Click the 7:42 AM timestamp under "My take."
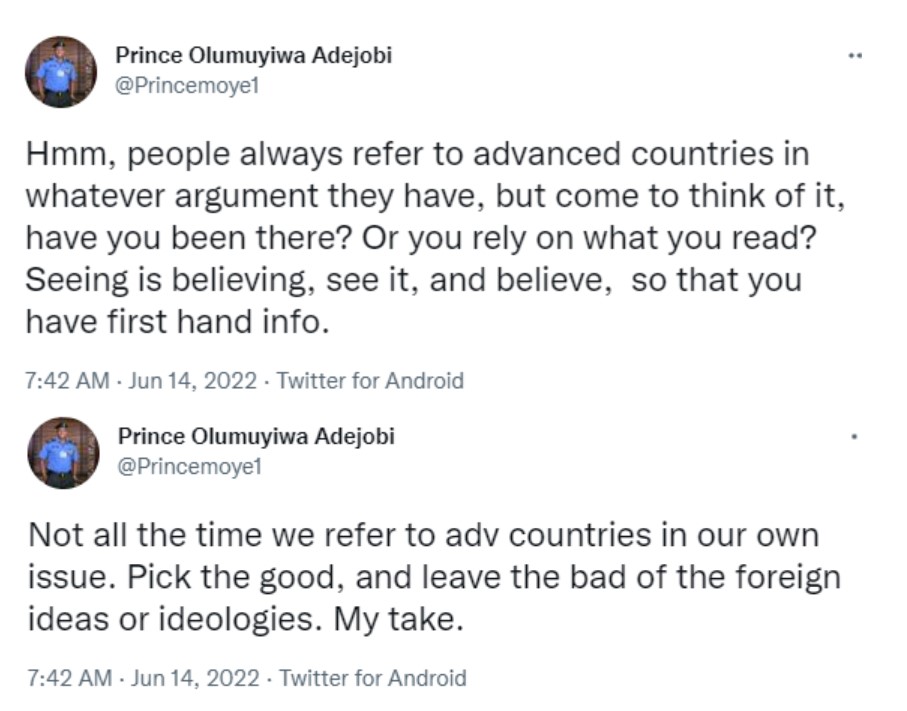This screenshot has height=711, width=907. [x=68, y=678]
